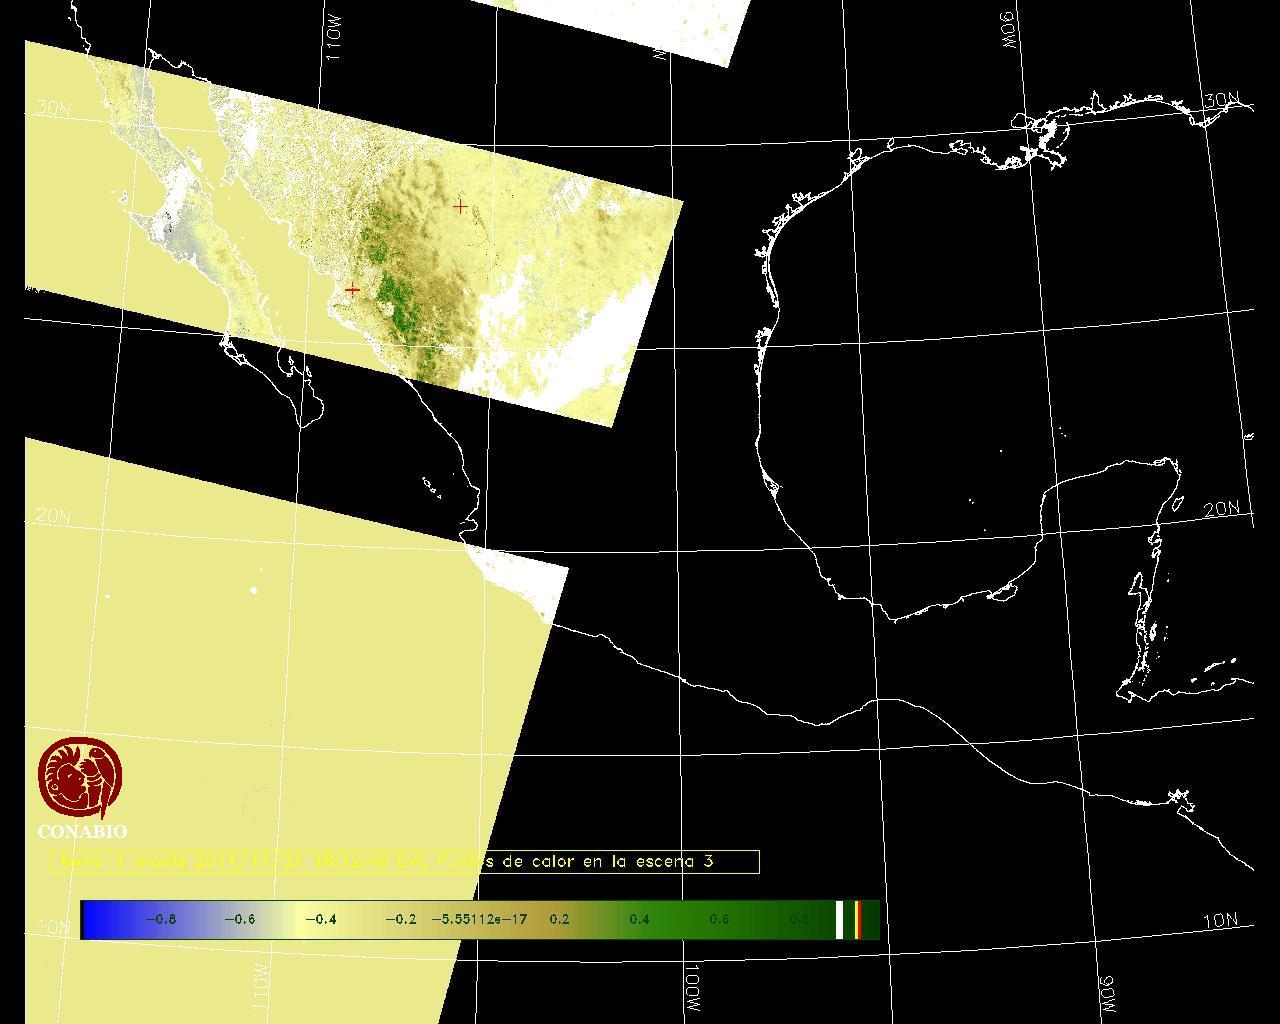This screenshot has width=1280, height=1024.
Task: Click the white stripe on the color bar
Action: pos(840,920)
